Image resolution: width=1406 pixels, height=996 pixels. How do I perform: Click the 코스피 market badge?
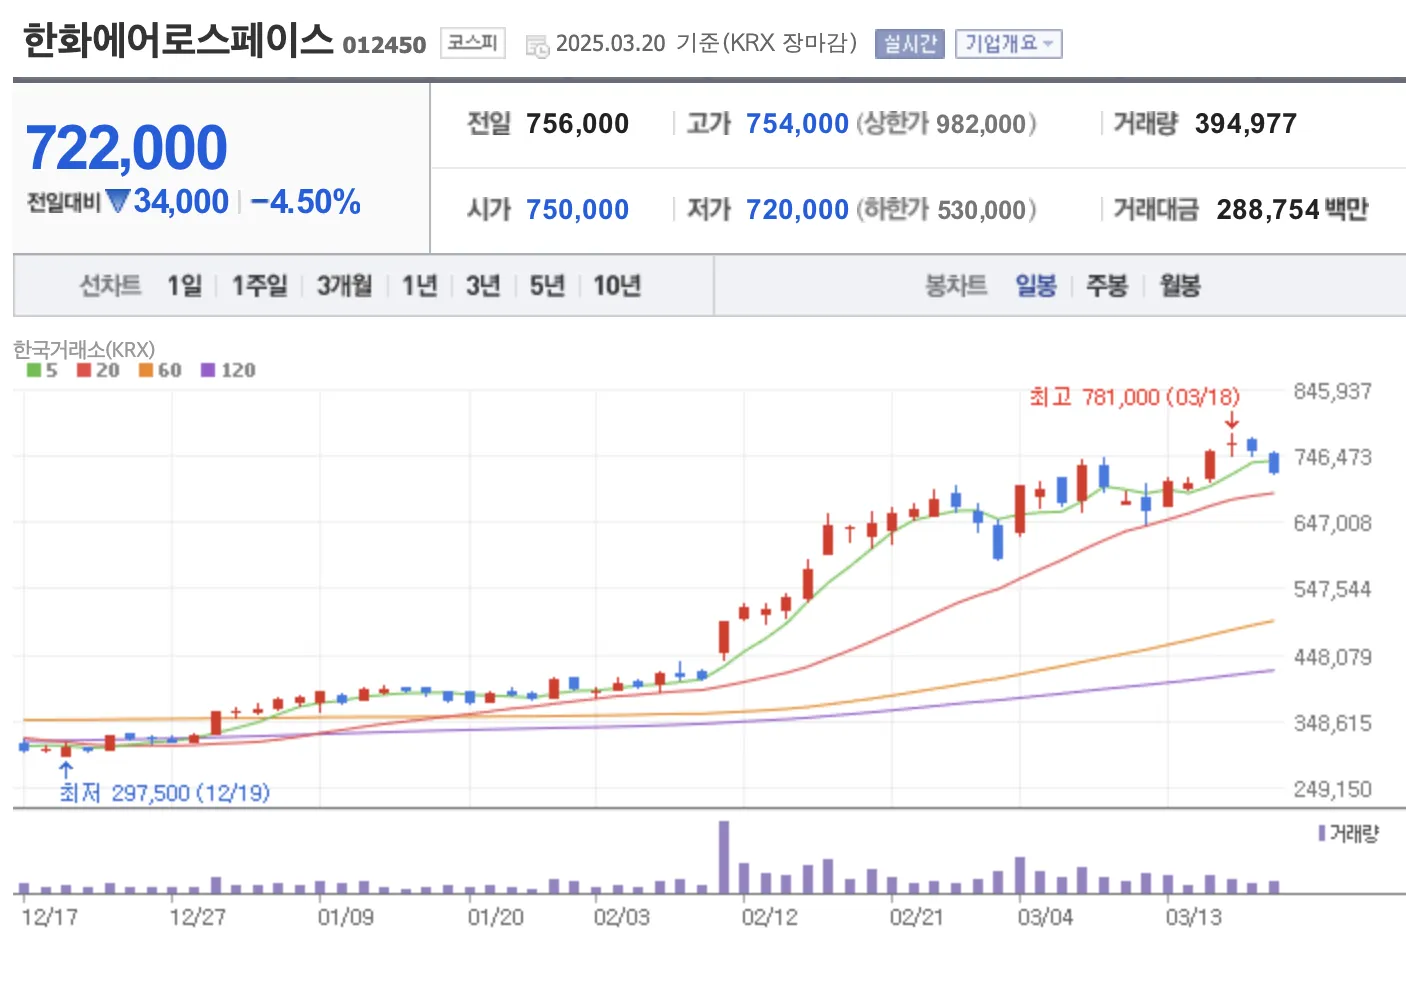pyautogui.click(x=472, y=43)
